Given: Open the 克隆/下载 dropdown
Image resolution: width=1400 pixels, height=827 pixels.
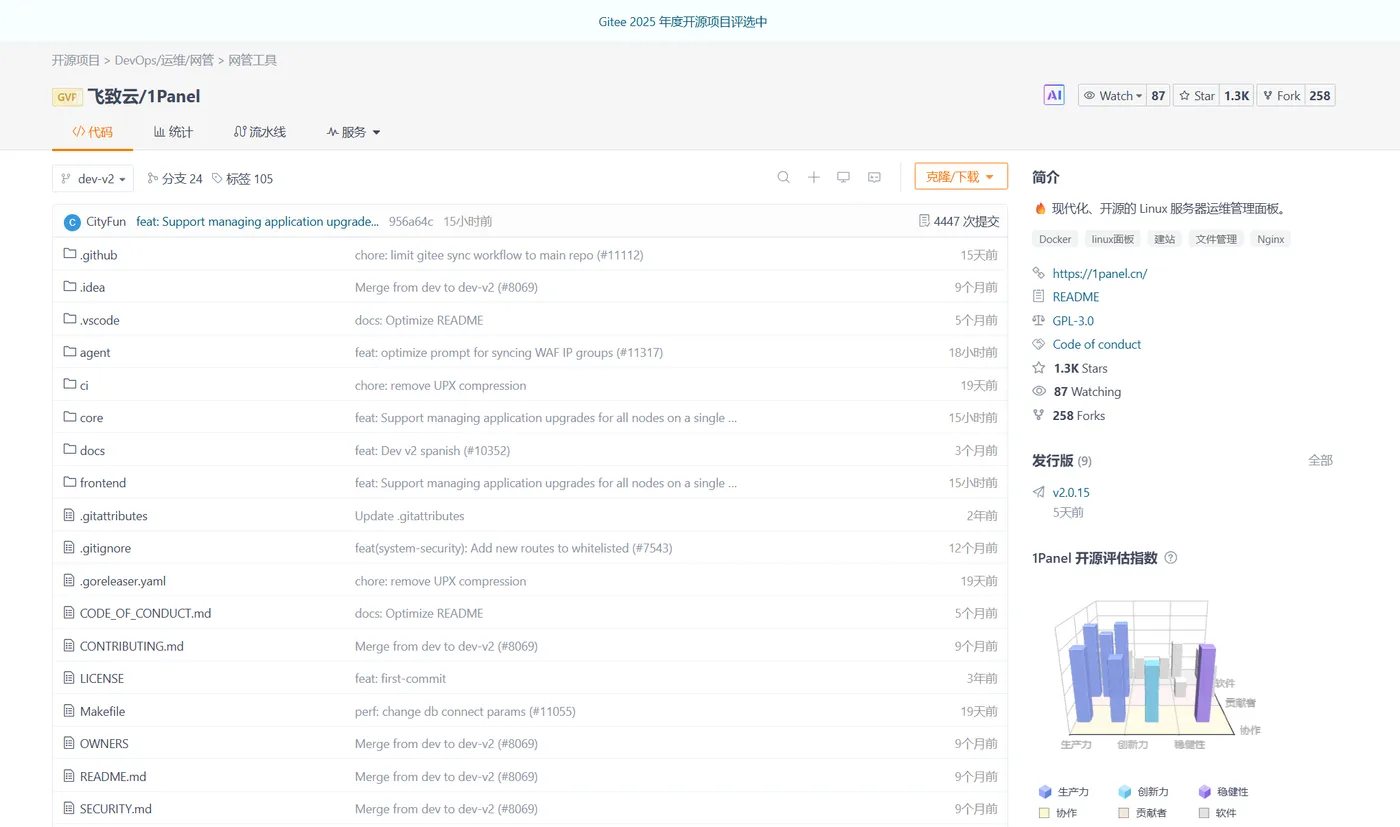Looking at the screenshot, I should (961, 176).
